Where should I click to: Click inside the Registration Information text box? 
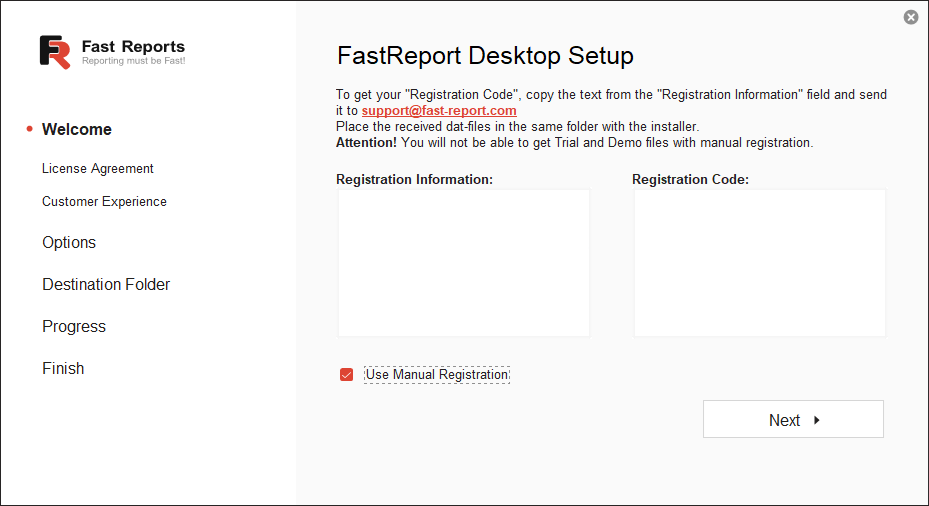[x=463, y=263]
